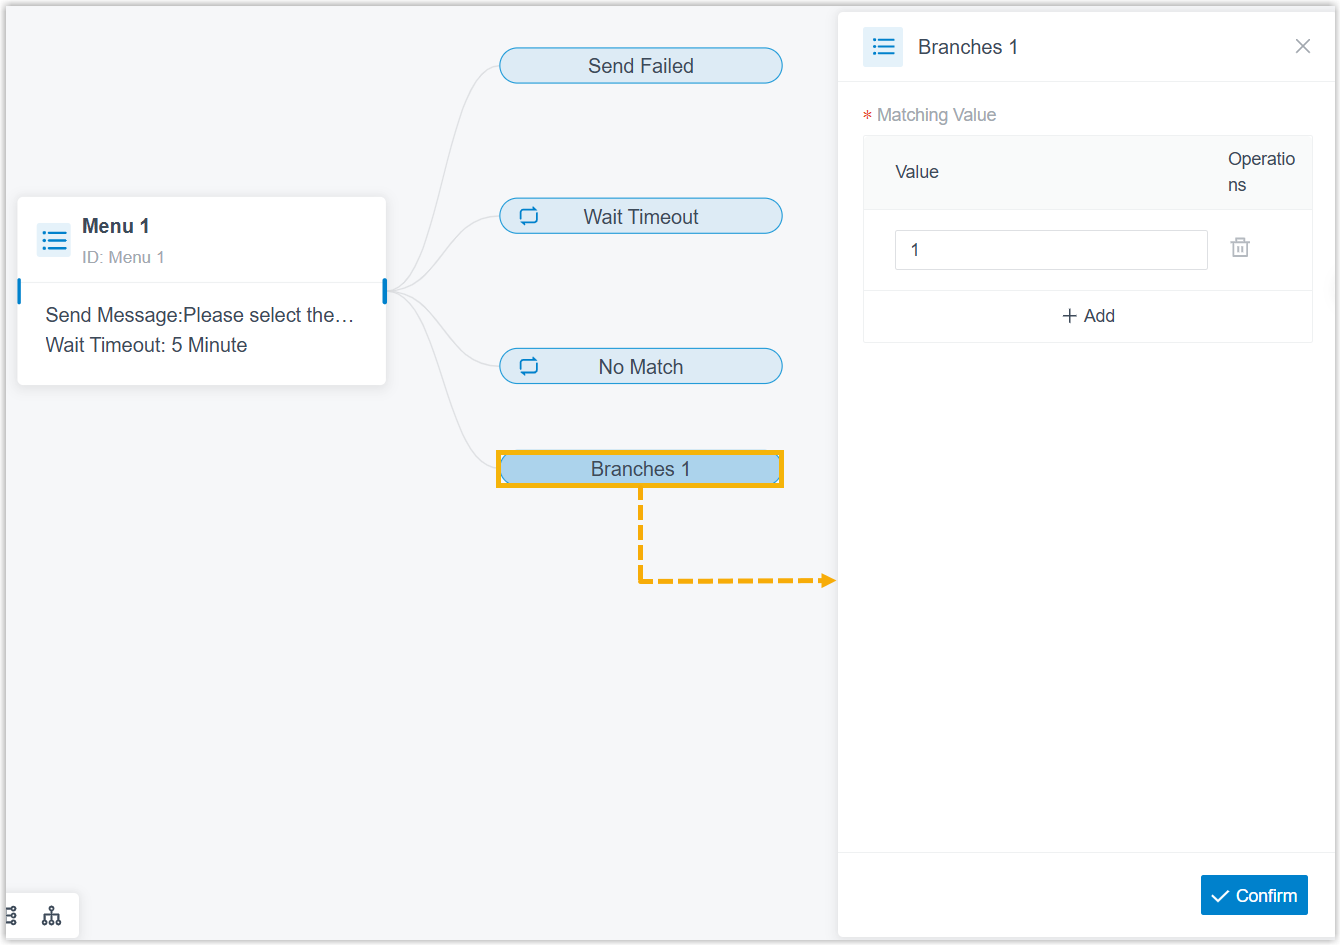Click the loop icon on Wait Timeout node
The width and height of the screenshot is (1341, 946).
point(529,216)
